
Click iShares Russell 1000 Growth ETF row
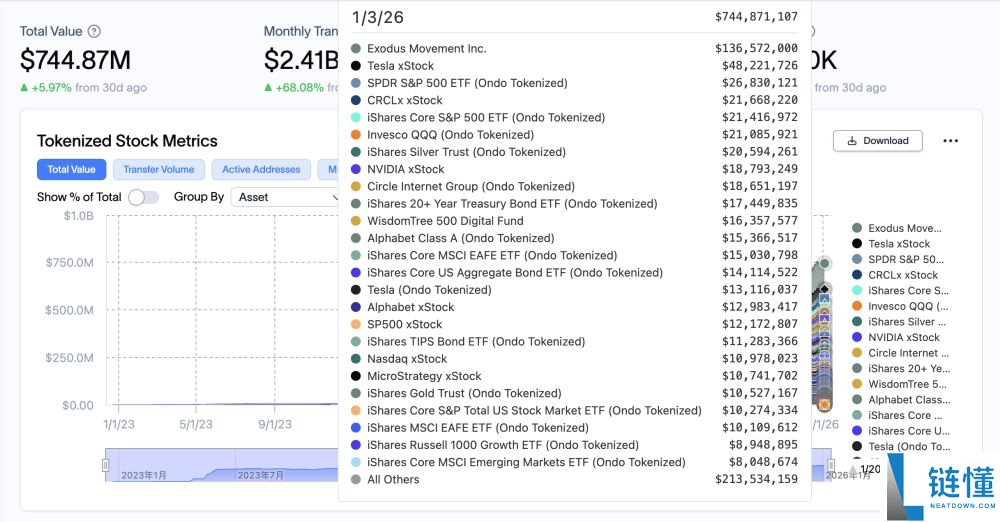(574, 445)
